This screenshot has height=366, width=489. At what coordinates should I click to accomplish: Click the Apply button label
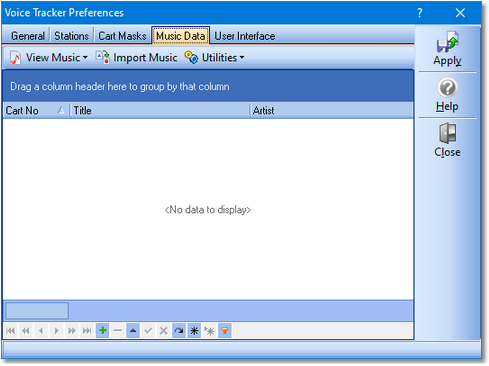pos(447,61)
